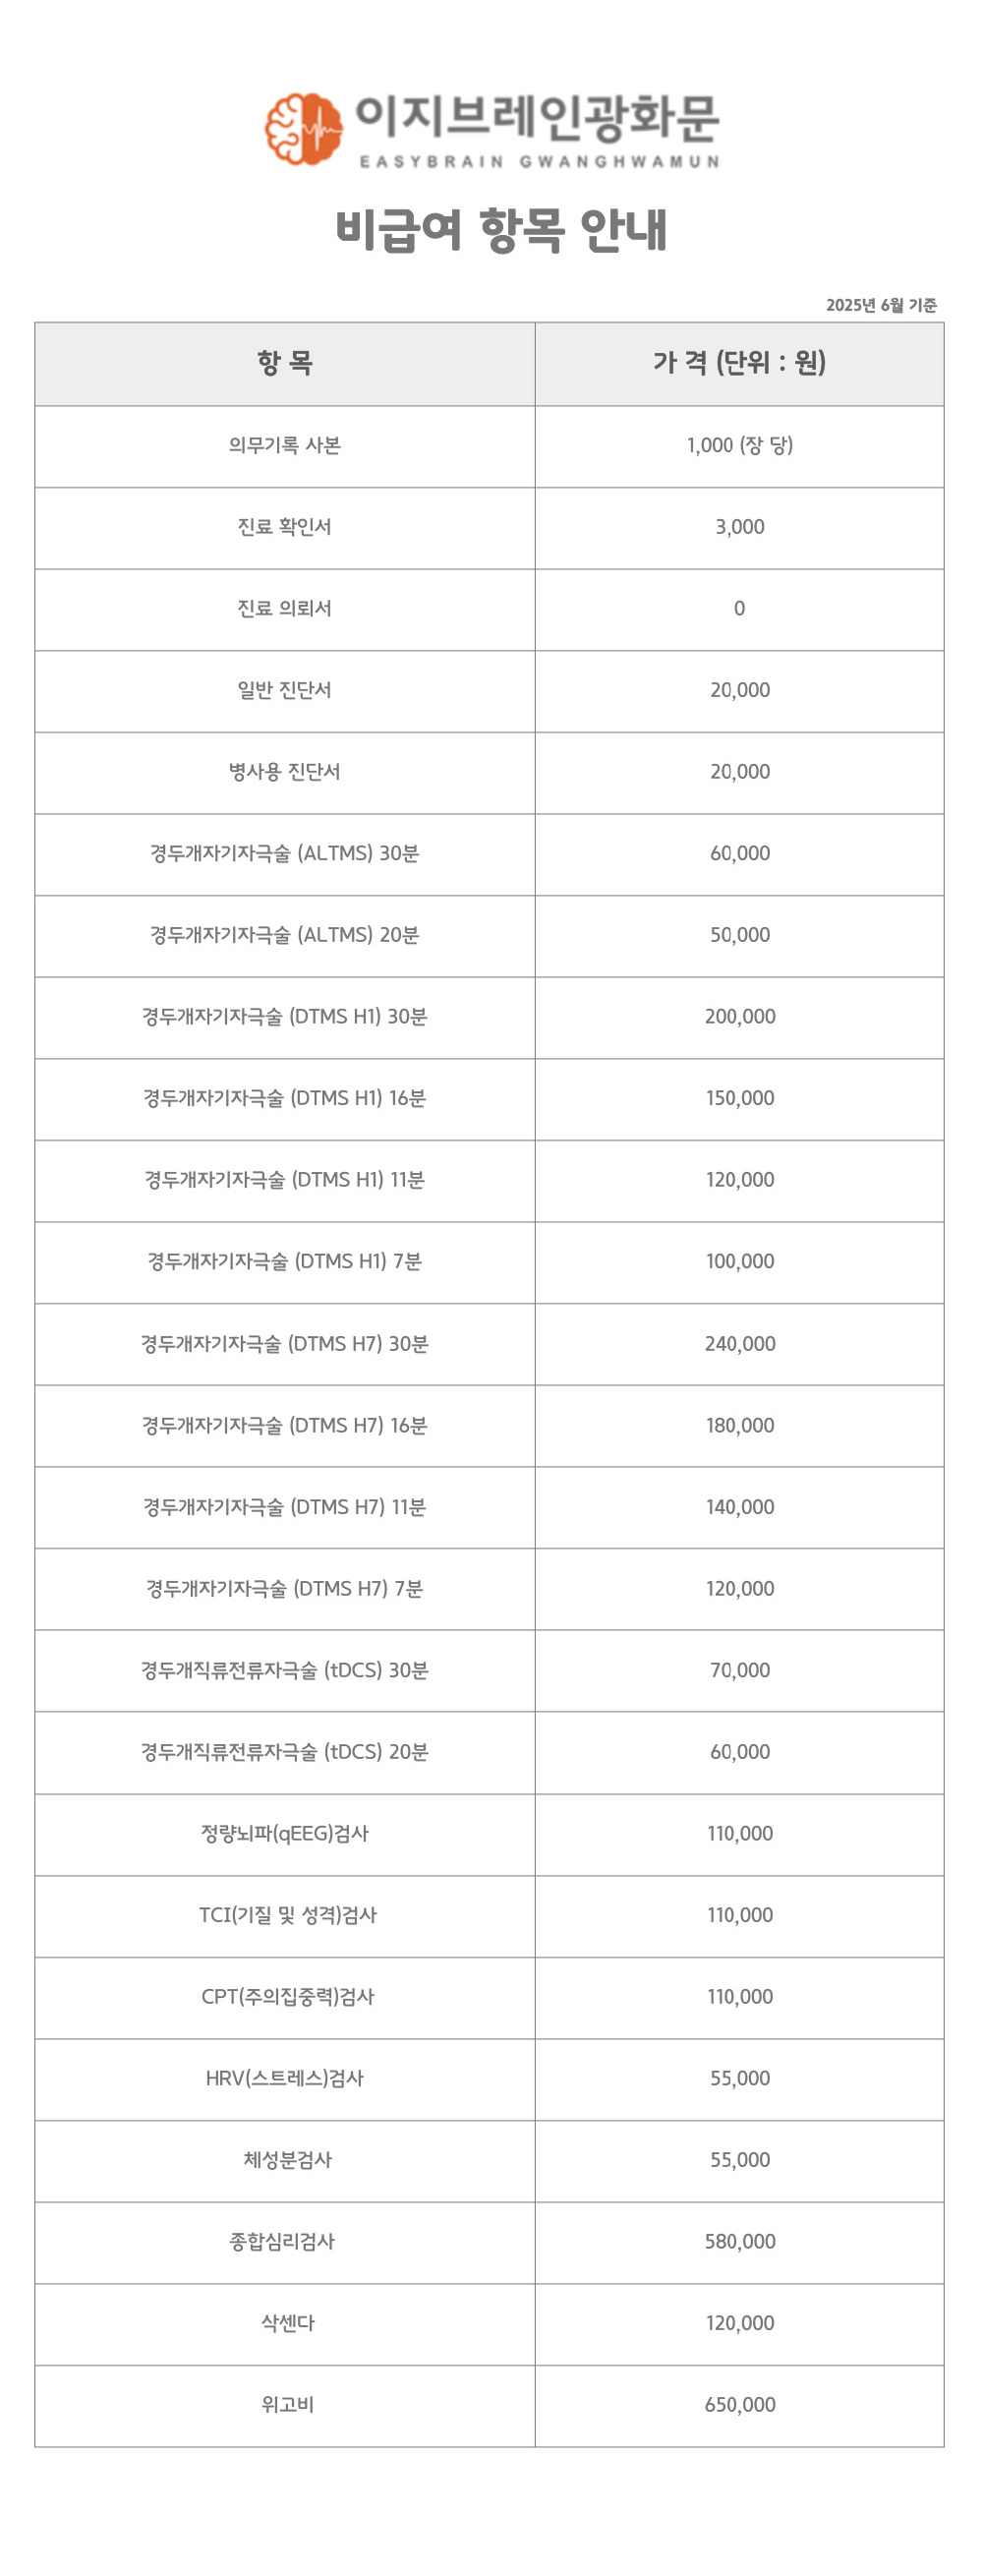Select the 항목 column header
983x2576 pixels.
pyautogui.click(x=285, y=364)
